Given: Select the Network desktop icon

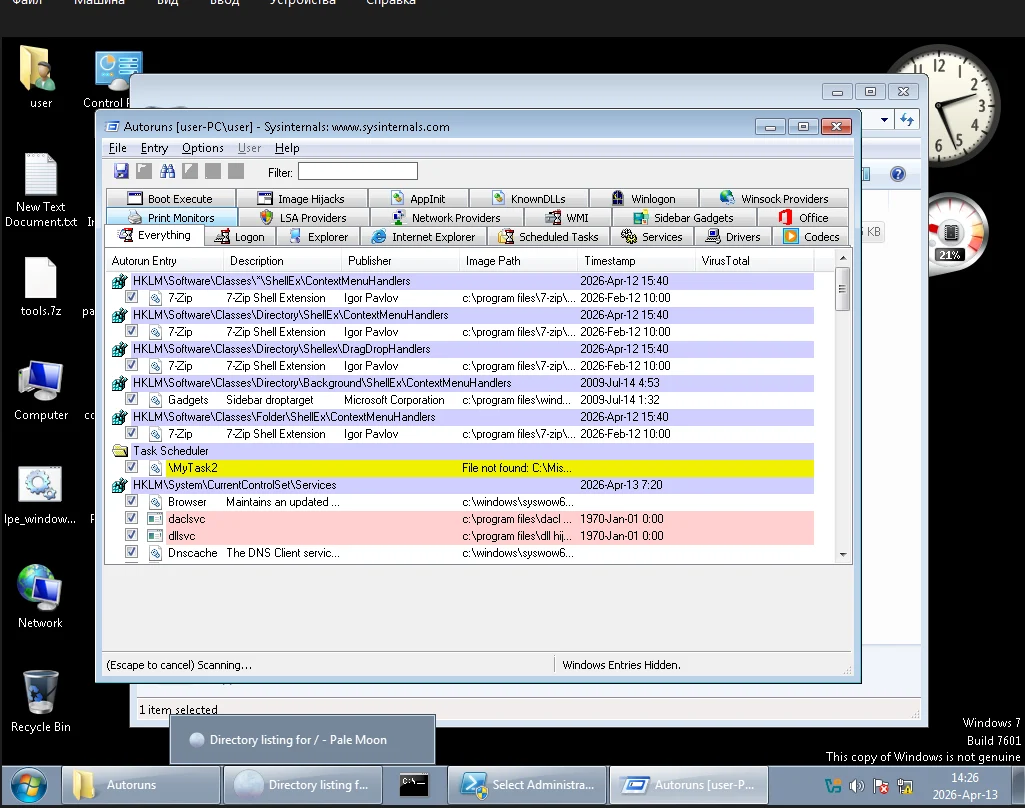Looking at the screenshot, I should tap(40, 596).
